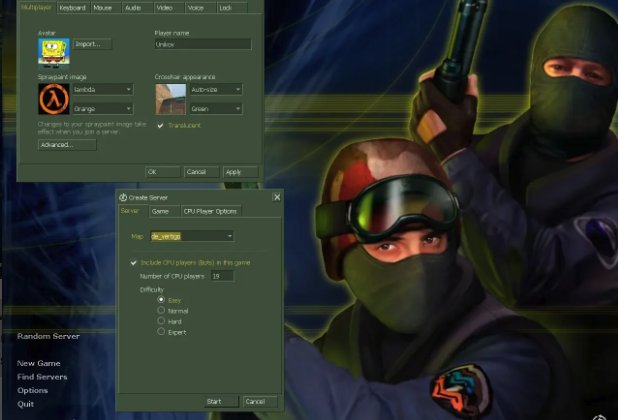Expand the Green crosshair color dropdown
The image size is (618, 420).
(239, 108)
